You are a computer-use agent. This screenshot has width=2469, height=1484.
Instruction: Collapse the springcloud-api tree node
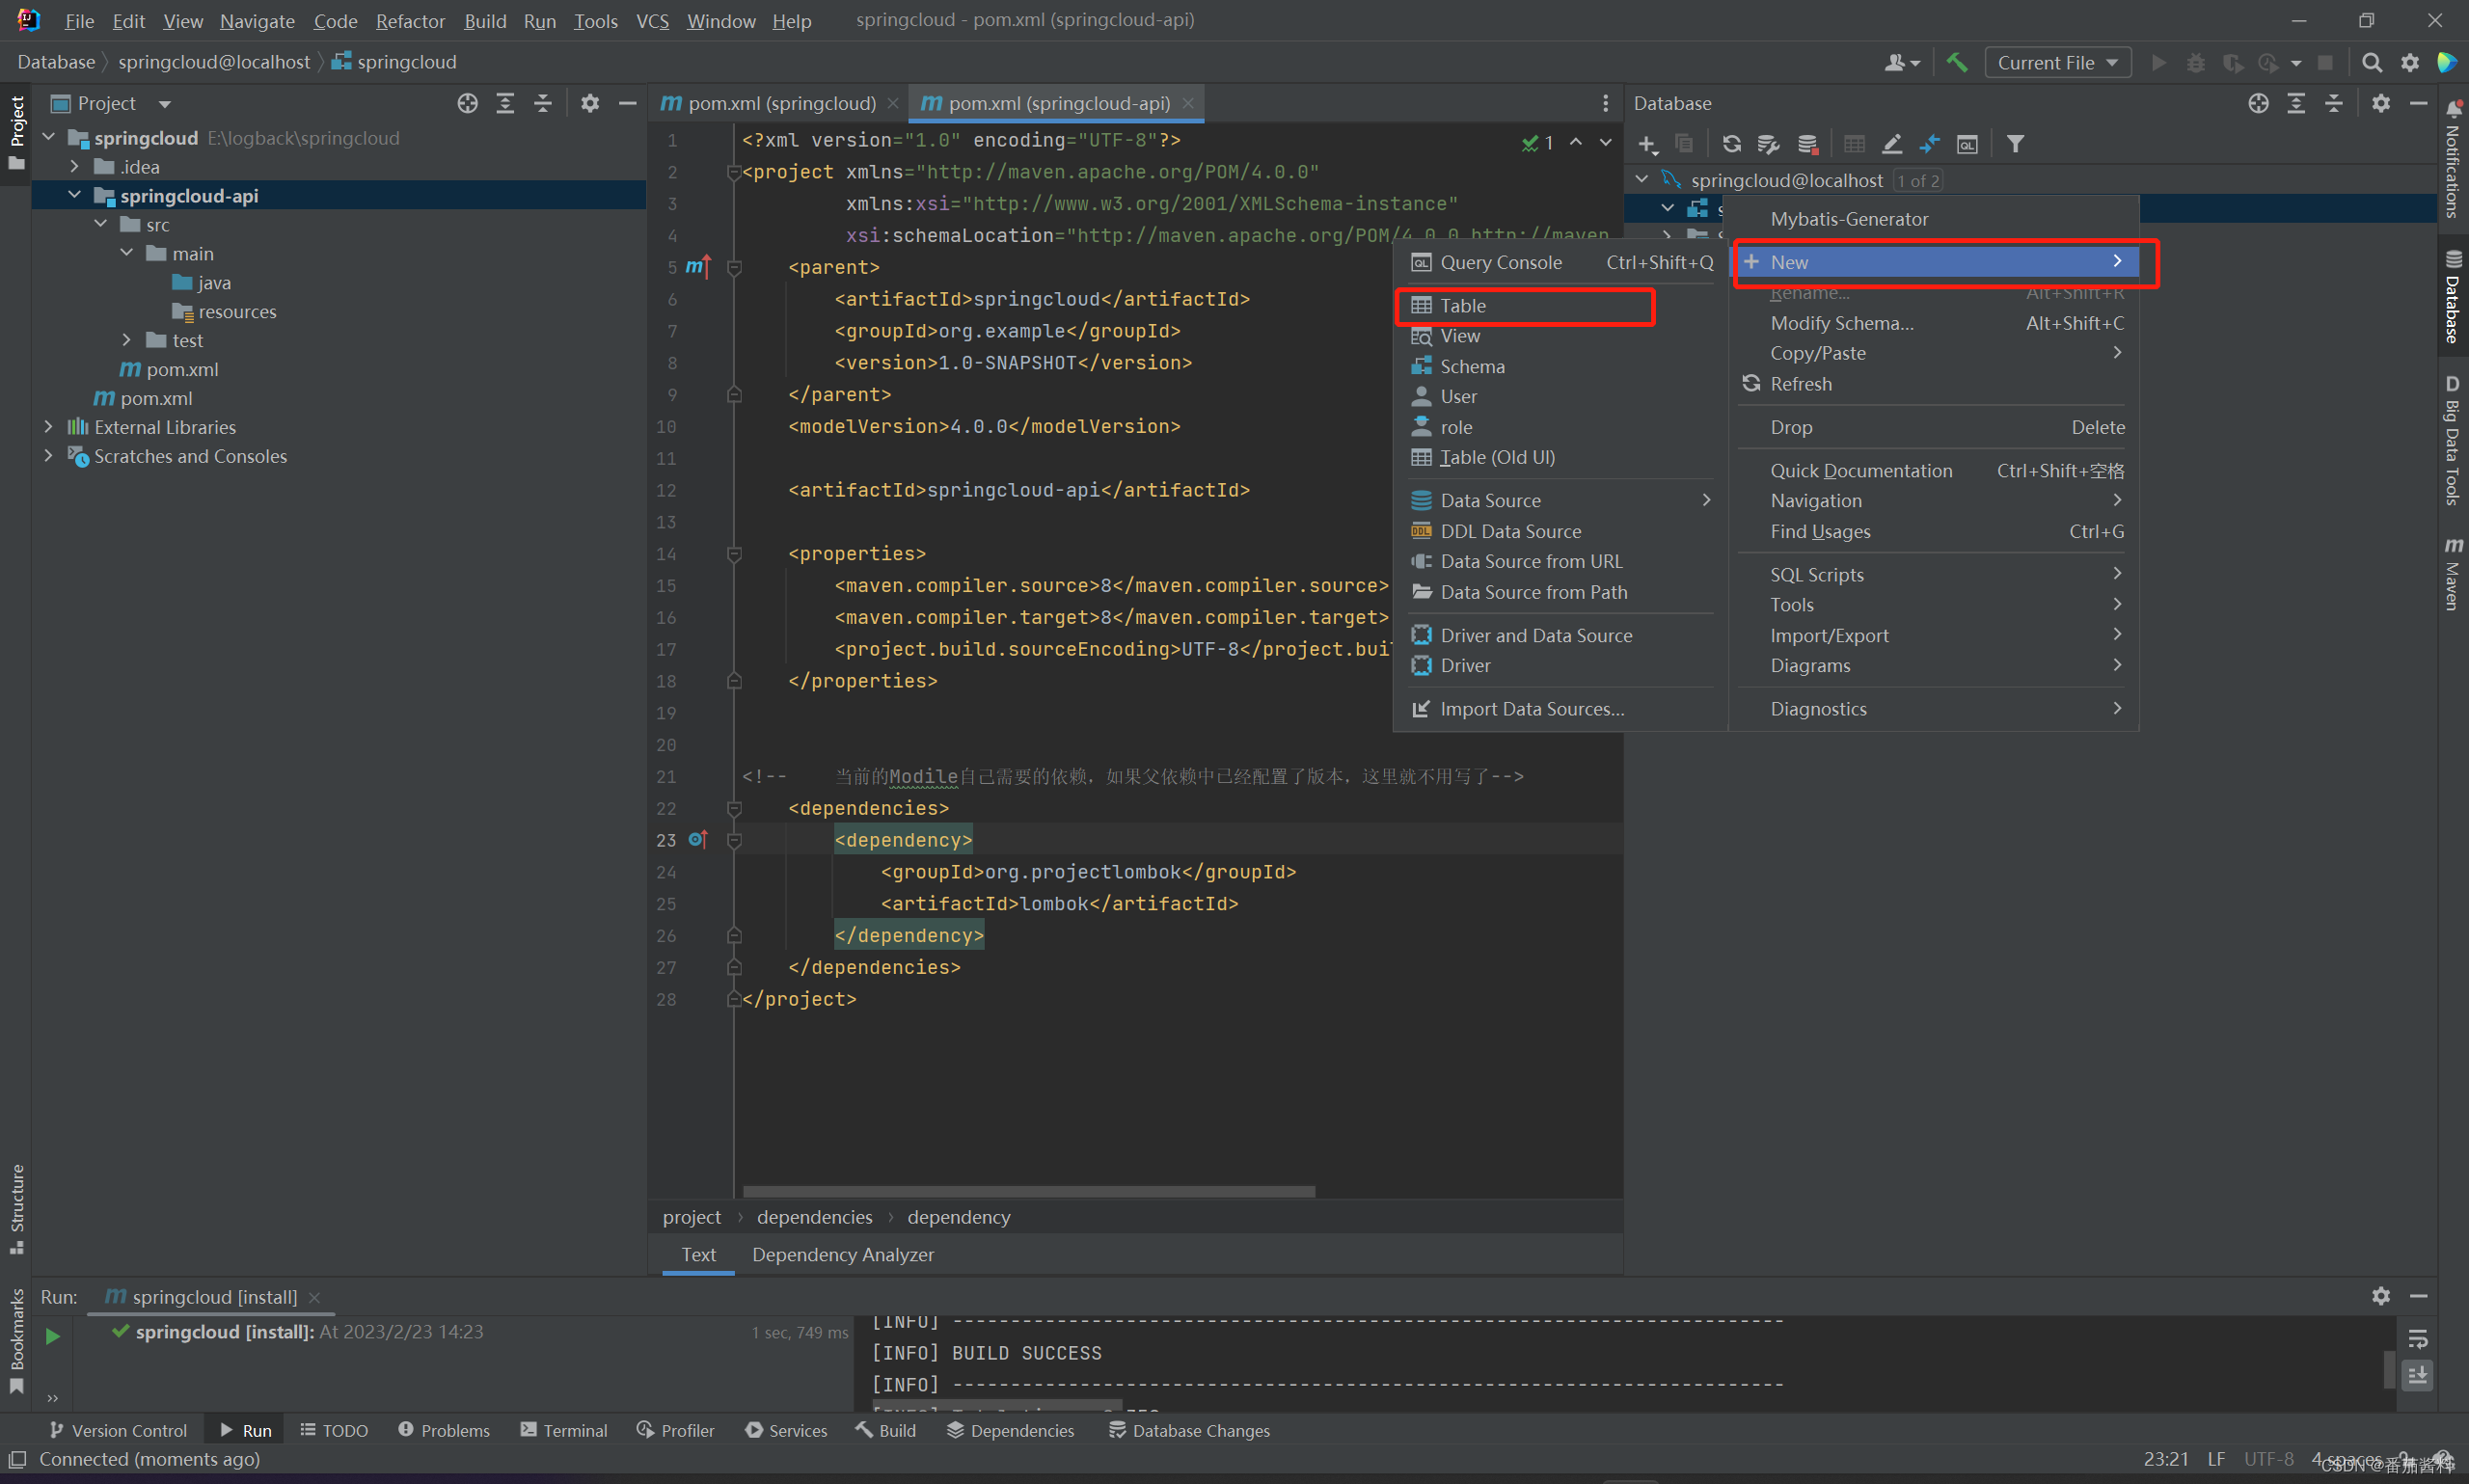[75, 195]
